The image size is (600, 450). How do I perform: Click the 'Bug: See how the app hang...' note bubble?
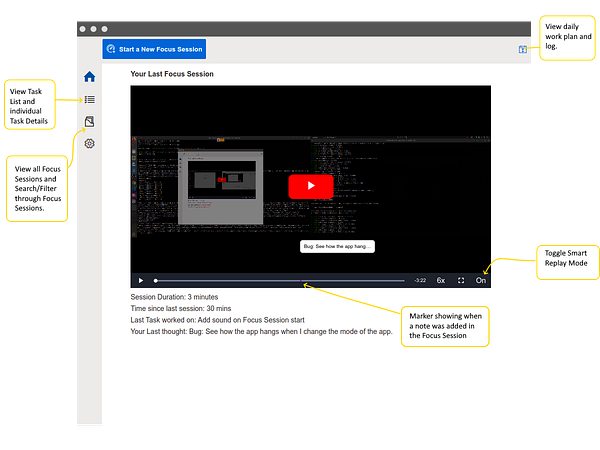337,247
